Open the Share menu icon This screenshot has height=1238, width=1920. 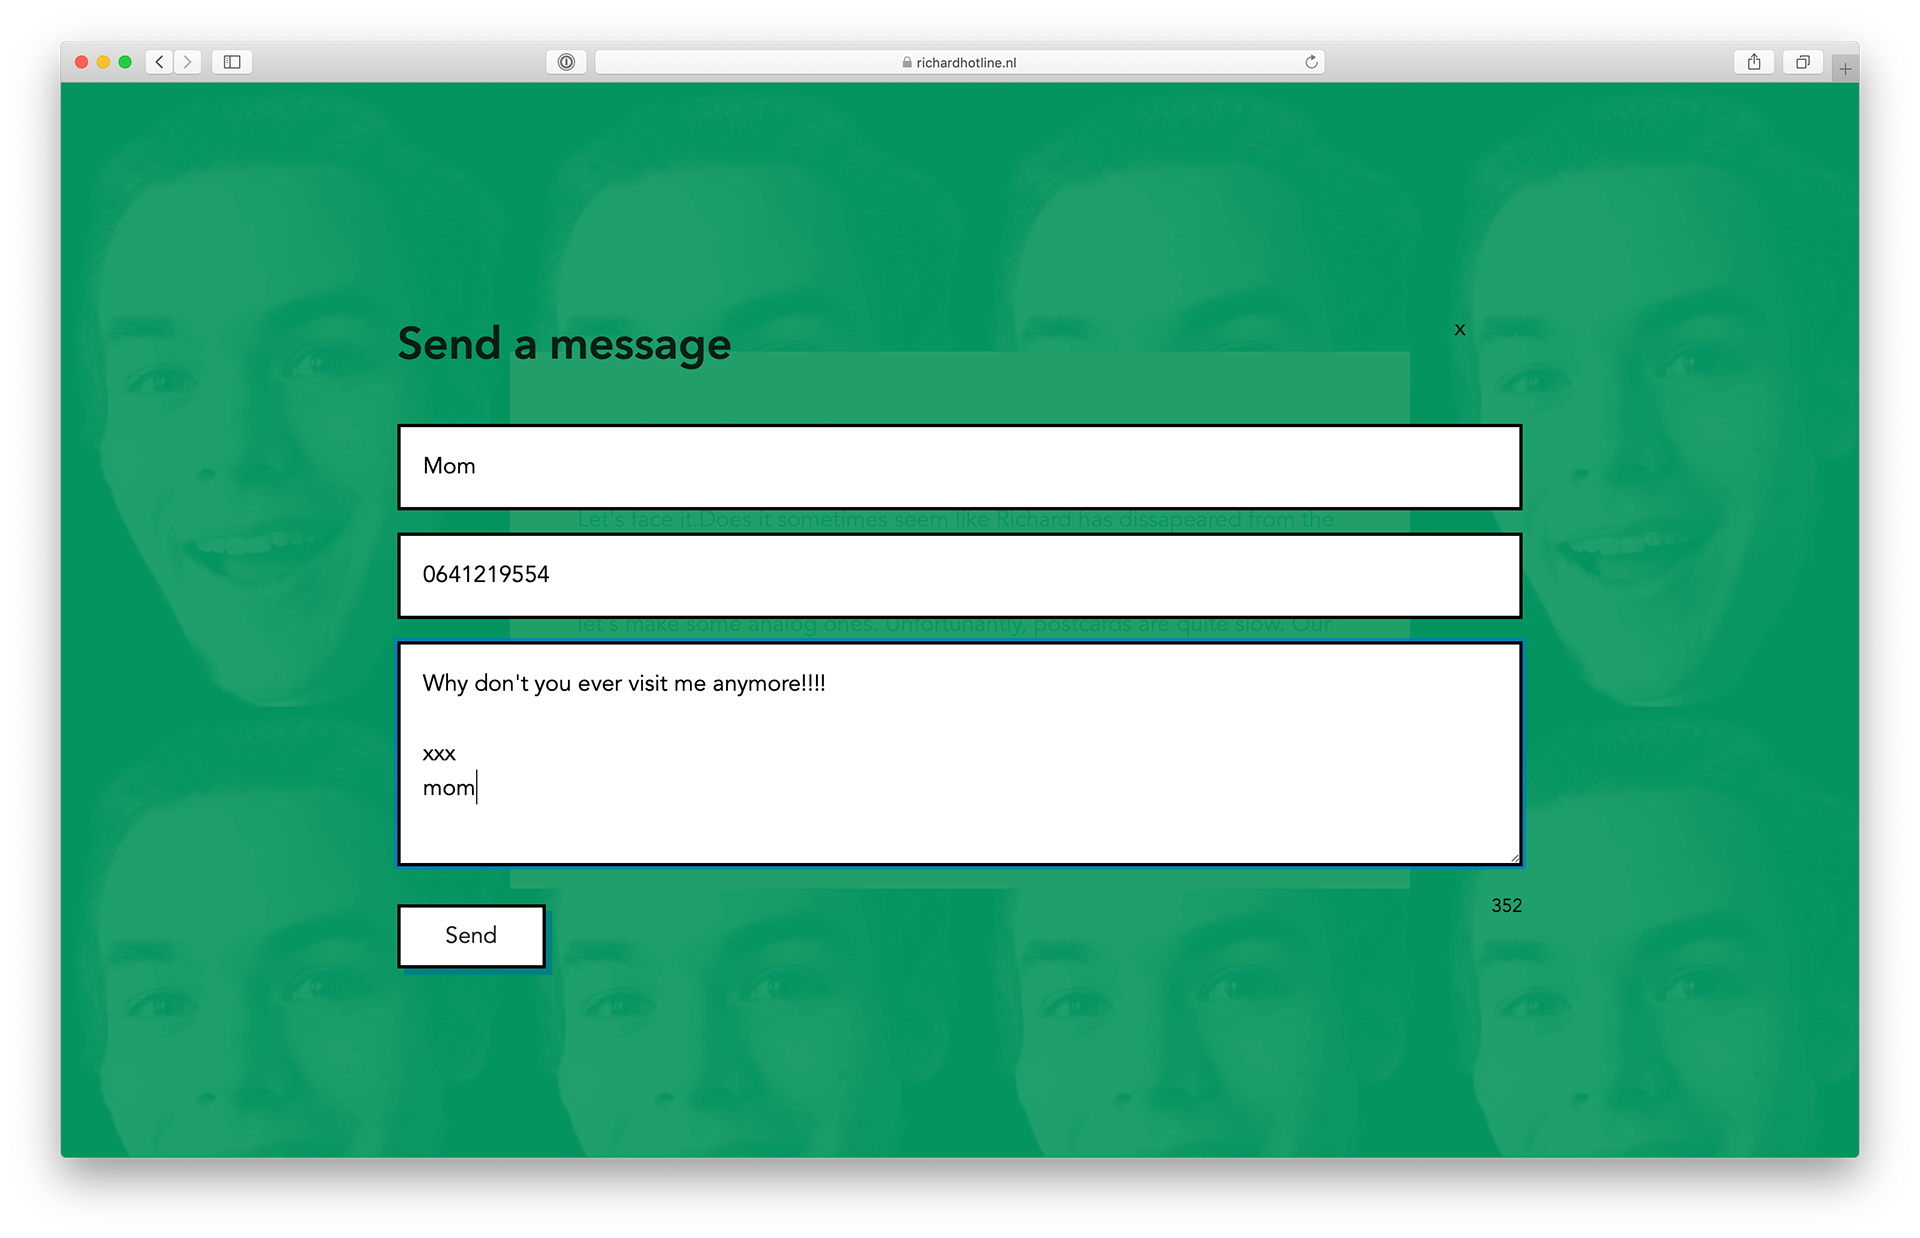[1754, 62]
